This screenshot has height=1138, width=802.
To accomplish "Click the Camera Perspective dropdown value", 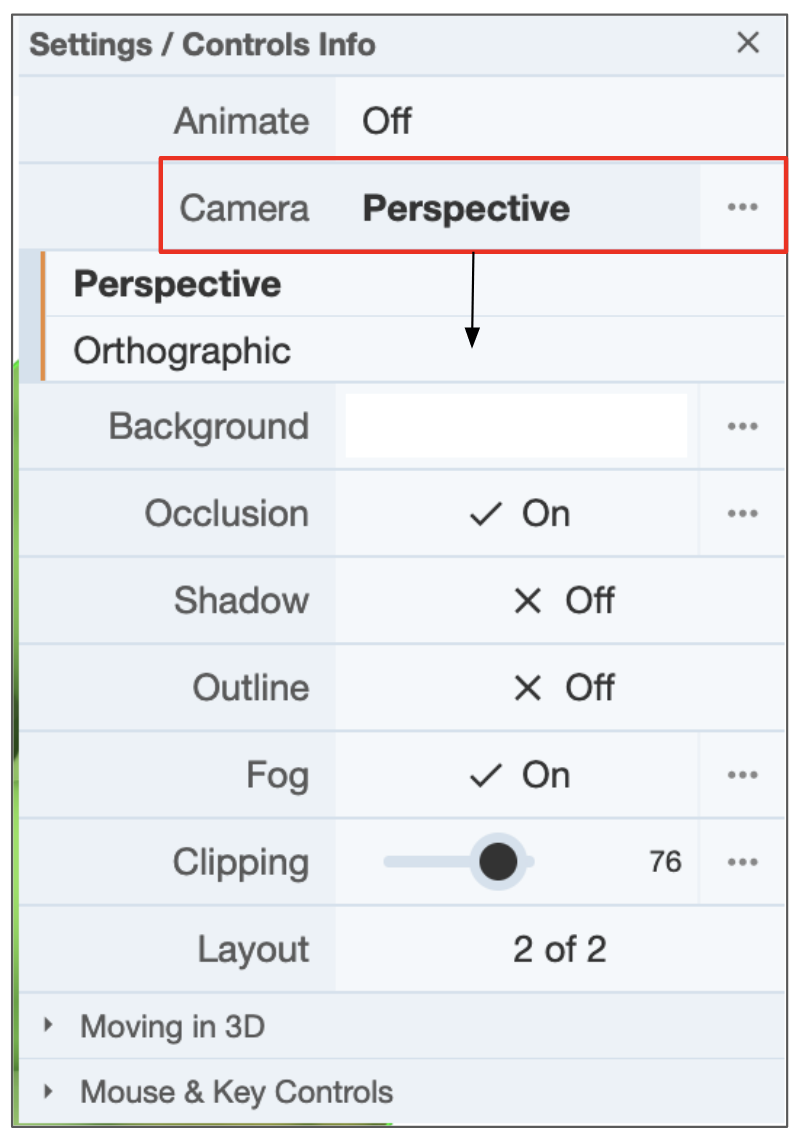I will (466, 208).
